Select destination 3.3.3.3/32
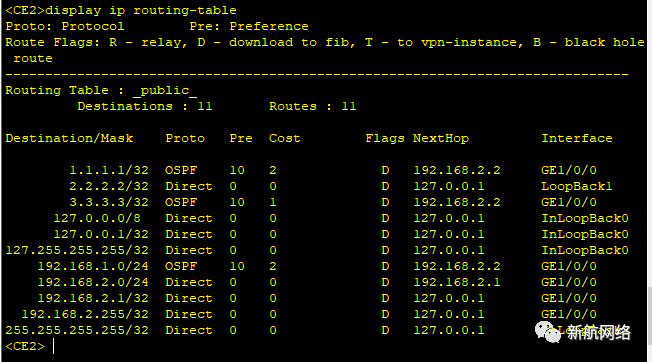 pos(109,202)
